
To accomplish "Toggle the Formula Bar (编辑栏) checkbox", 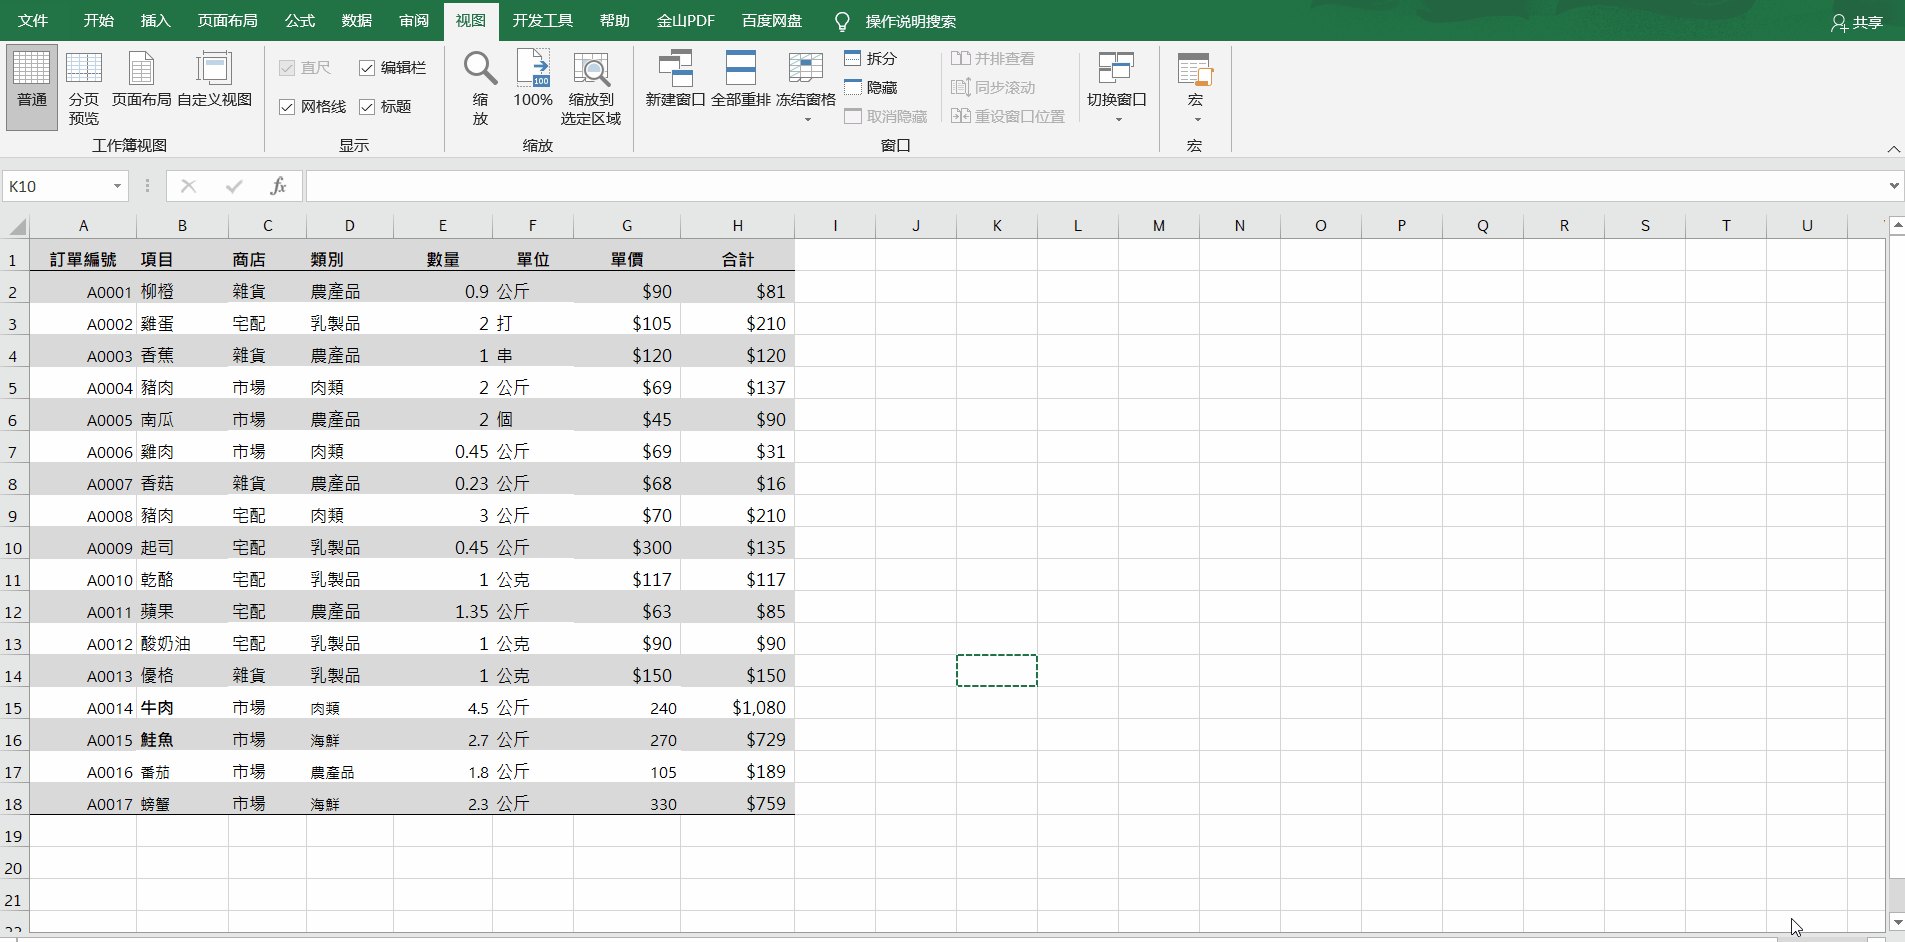I will 367,68.
